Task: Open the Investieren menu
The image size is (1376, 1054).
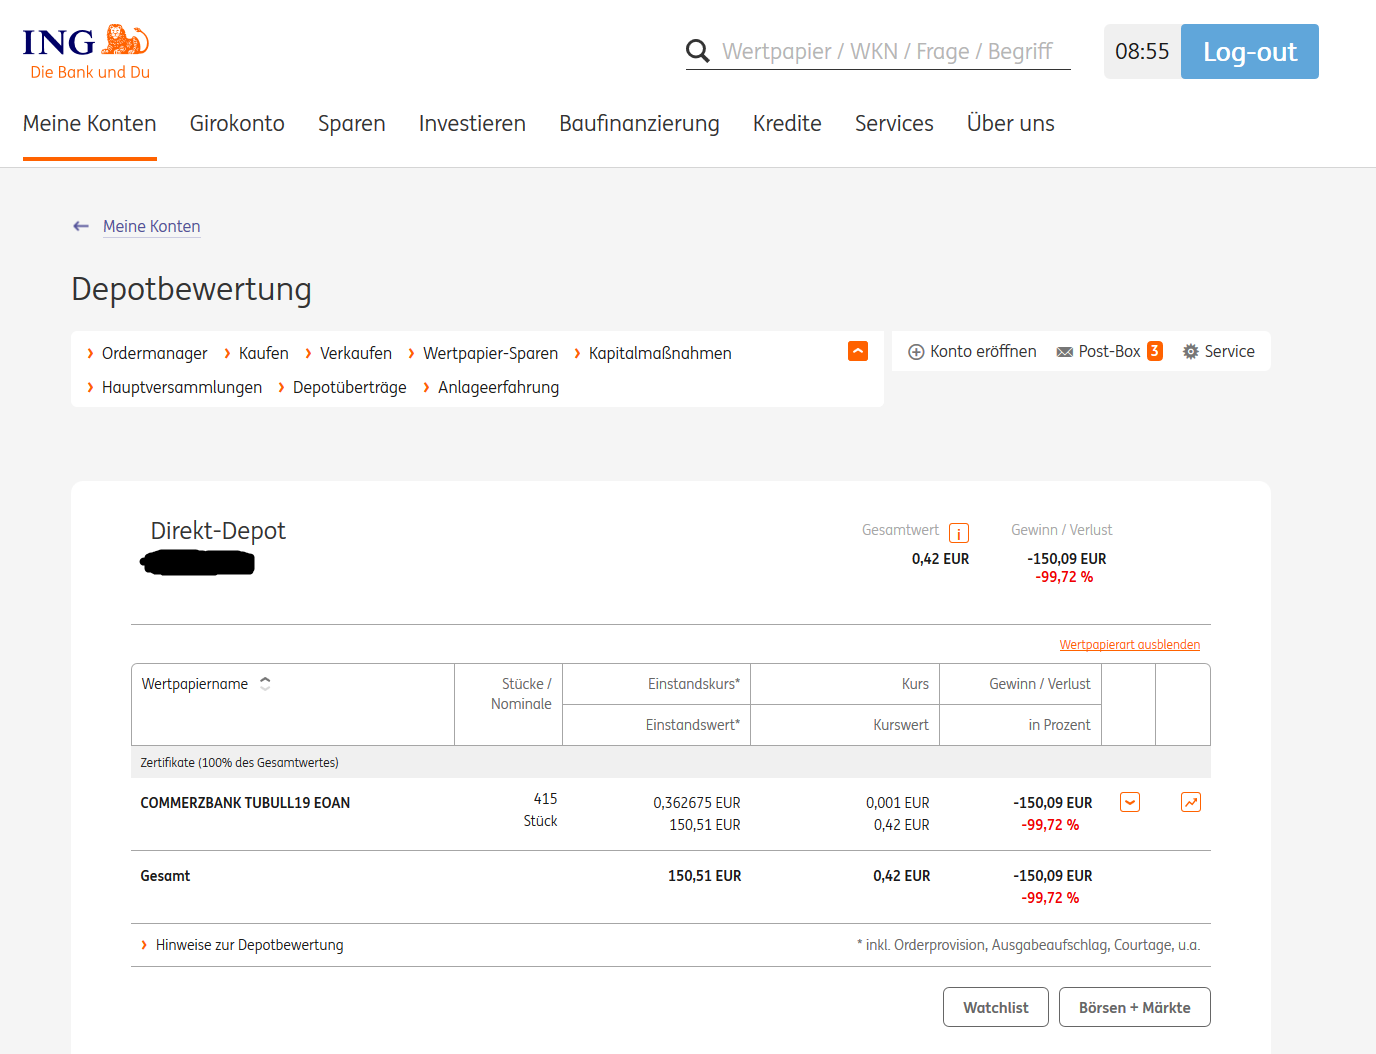Action: coord(472,124)
